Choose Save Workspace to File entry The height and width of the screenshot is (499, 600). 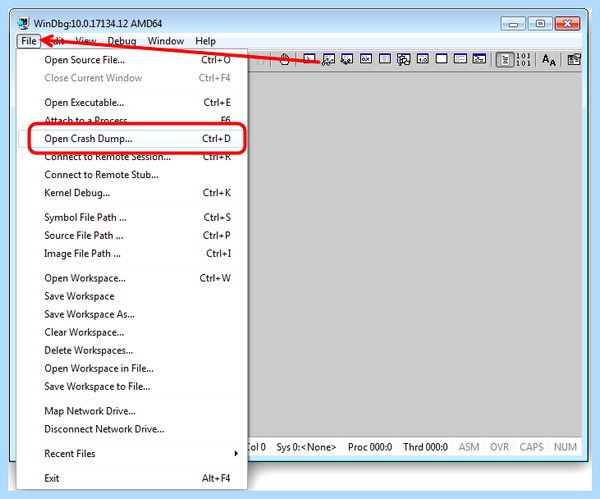pyautogui.click(x=132, y=386)
